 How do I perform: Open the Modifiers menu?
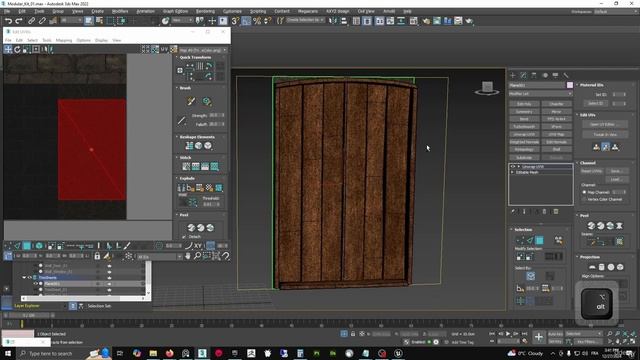120,11
